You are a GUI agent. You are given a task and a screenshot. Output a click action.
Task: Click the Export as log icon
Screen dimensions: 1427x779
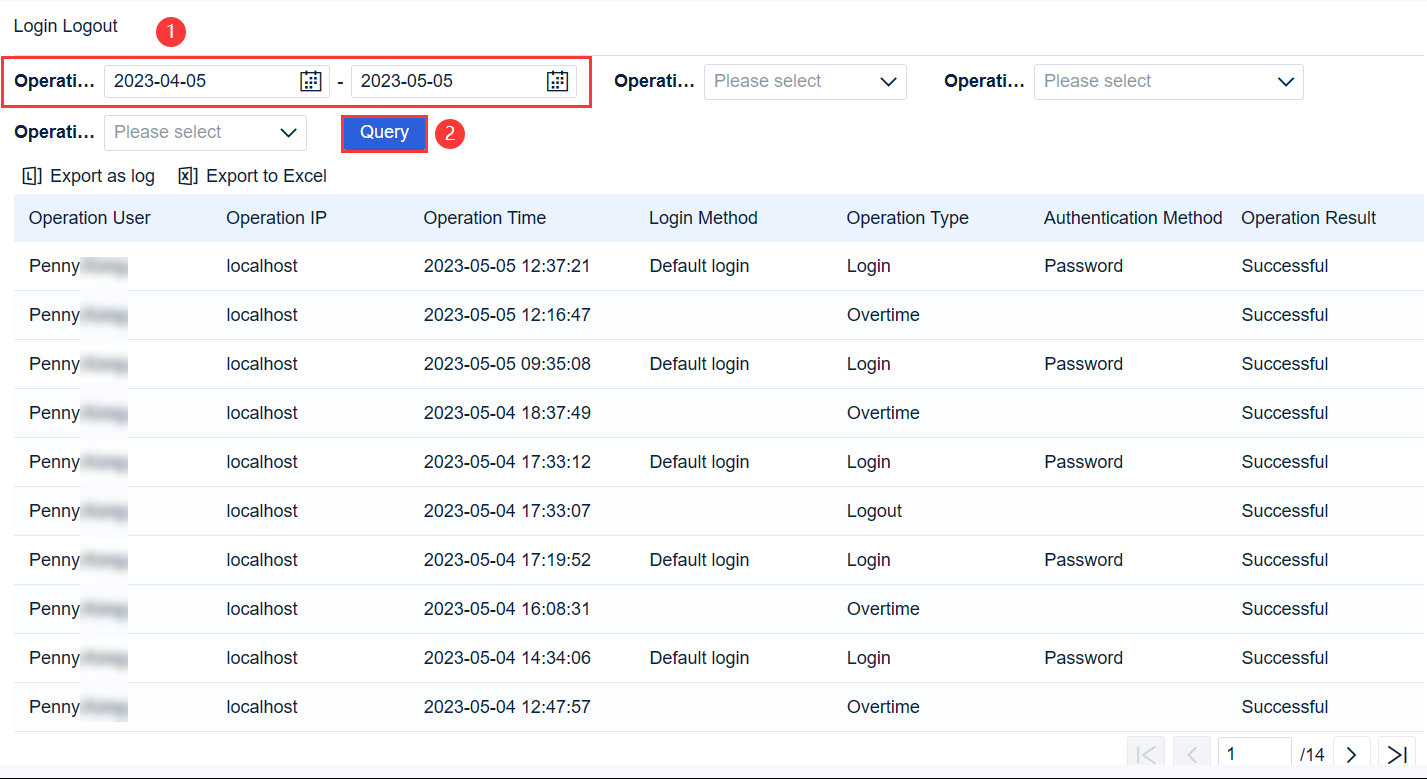tap(30, 175)
